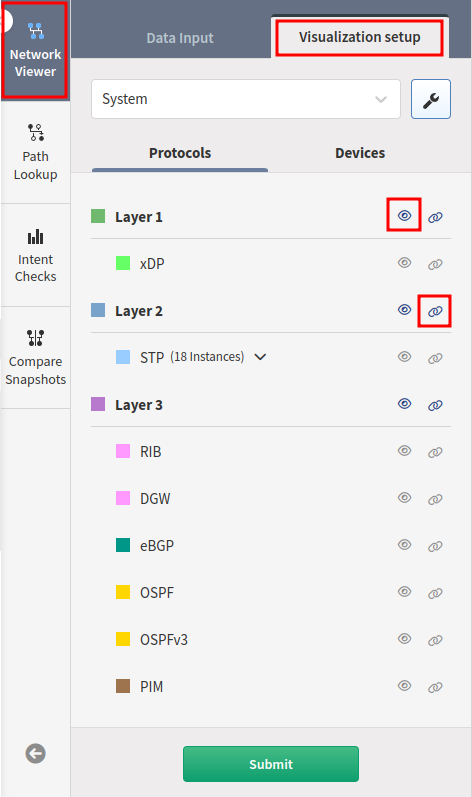Viewport: 472px width, 797px height.
Task: Open the System layout dropdown
Action: (x=246, y=99)
